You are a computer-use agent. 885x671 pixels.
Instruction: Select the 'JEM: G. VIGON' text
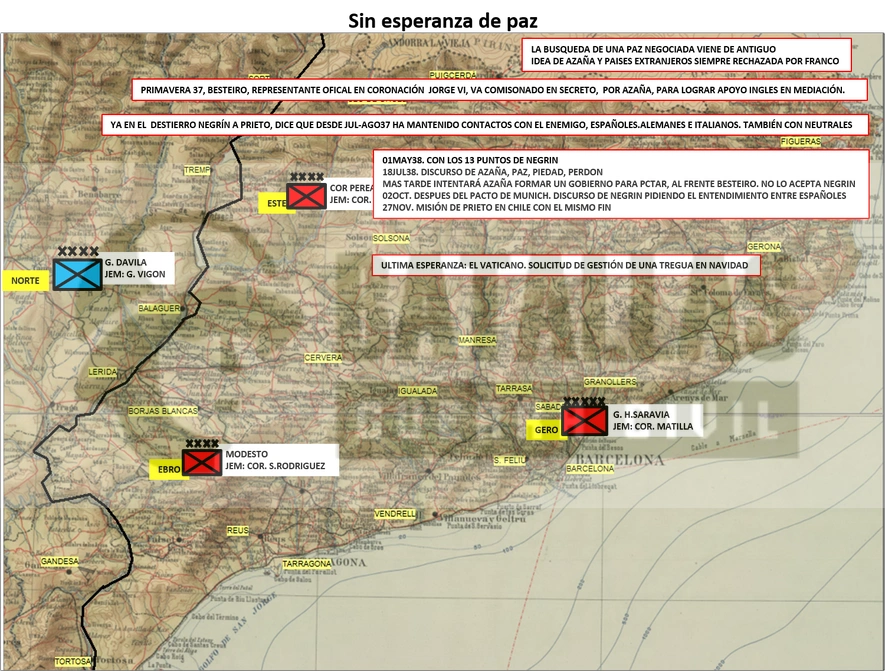(135, 274)
